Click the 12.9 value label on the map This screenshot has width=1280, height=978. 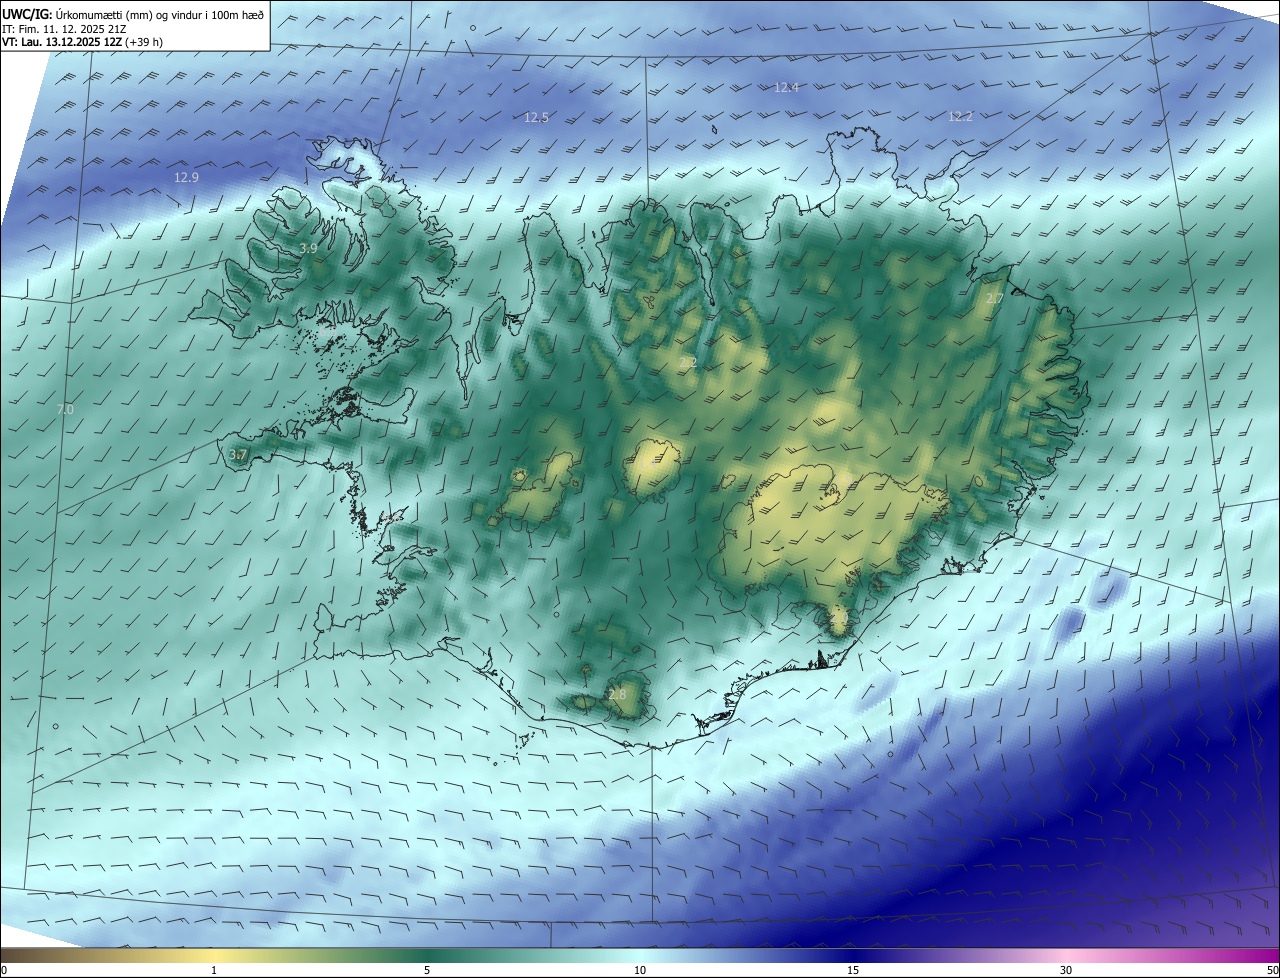tap(186, 177)
